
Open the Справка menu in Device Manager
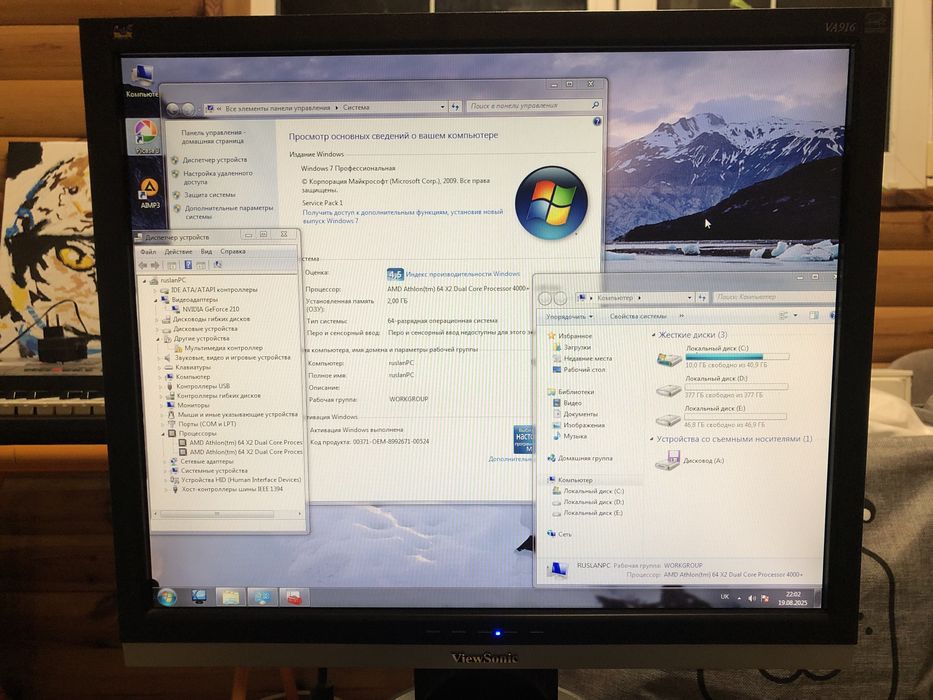click(x=233, y=252)
